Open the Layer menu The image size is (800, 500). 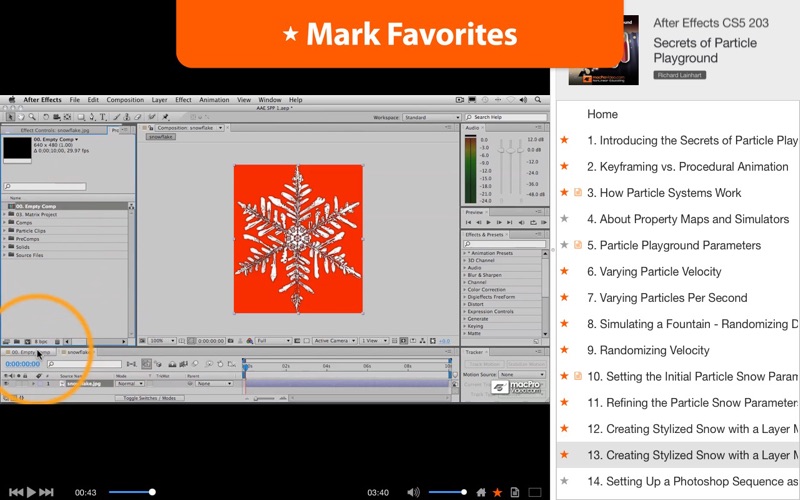click(x=159, y=100)
